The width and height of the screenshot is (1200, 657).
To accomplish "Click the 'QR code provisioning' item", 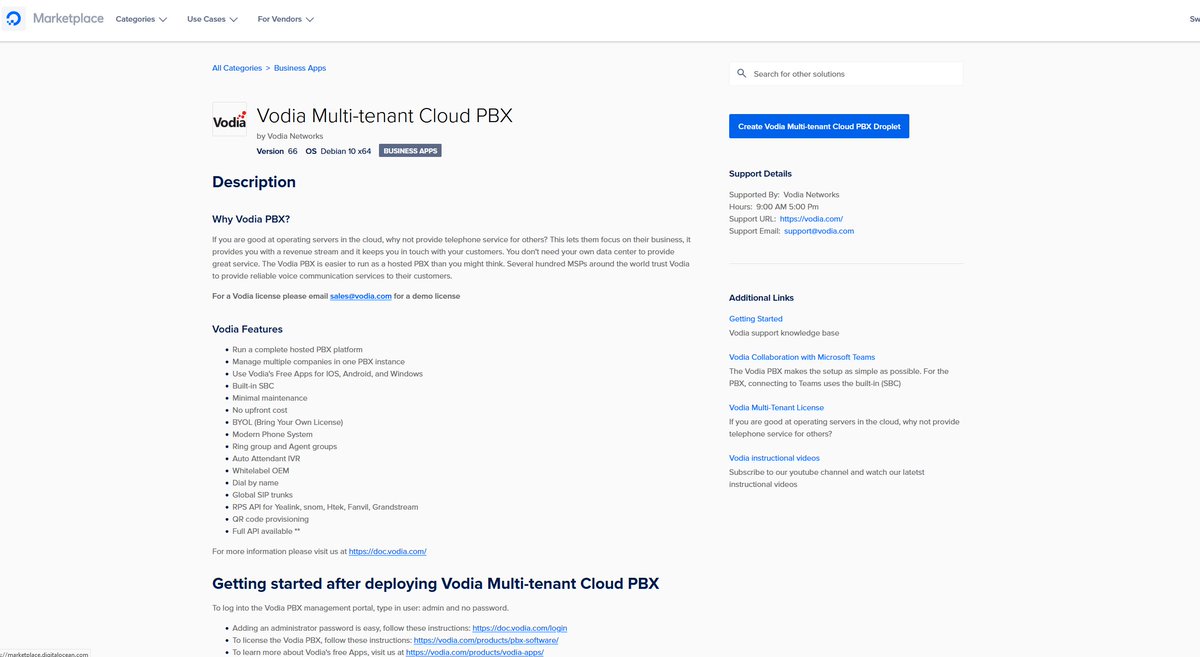I will tap(271, 519).
